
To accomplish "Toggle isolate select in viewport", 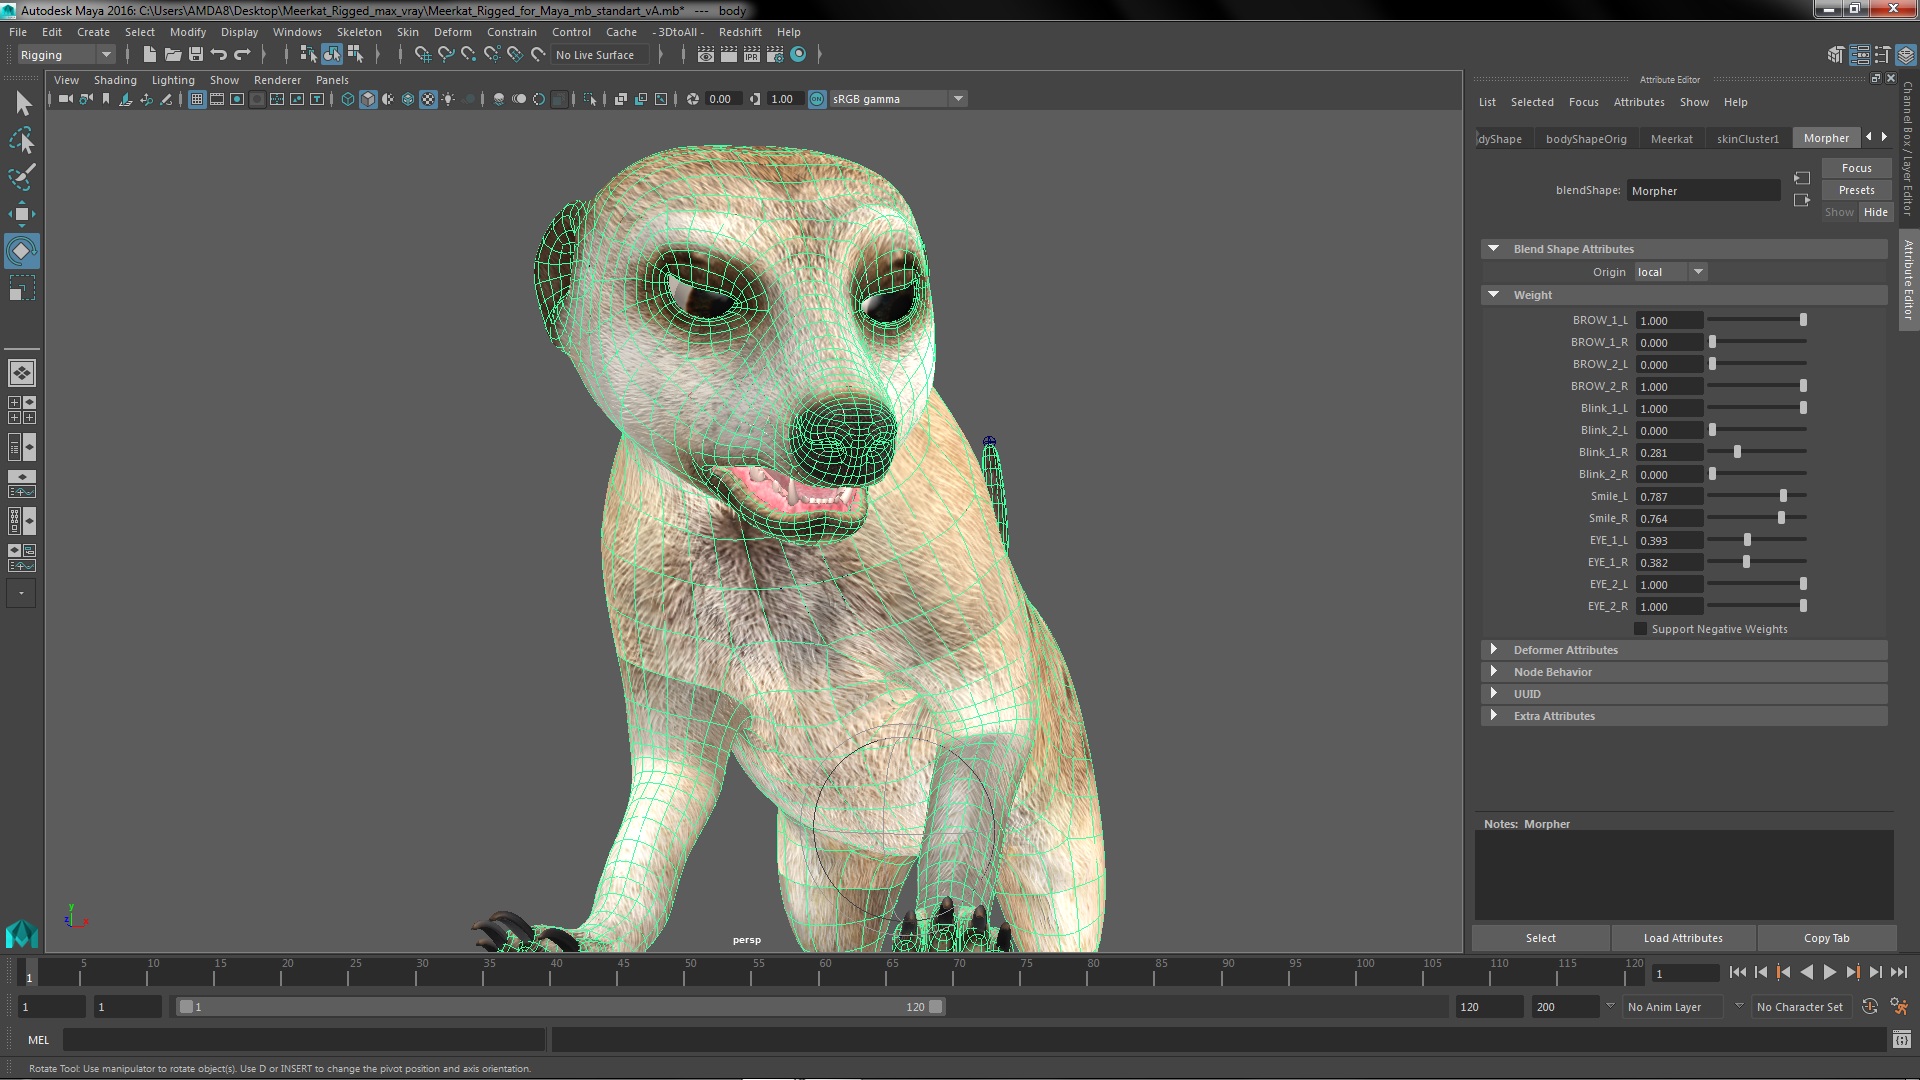I will (590, 99).
